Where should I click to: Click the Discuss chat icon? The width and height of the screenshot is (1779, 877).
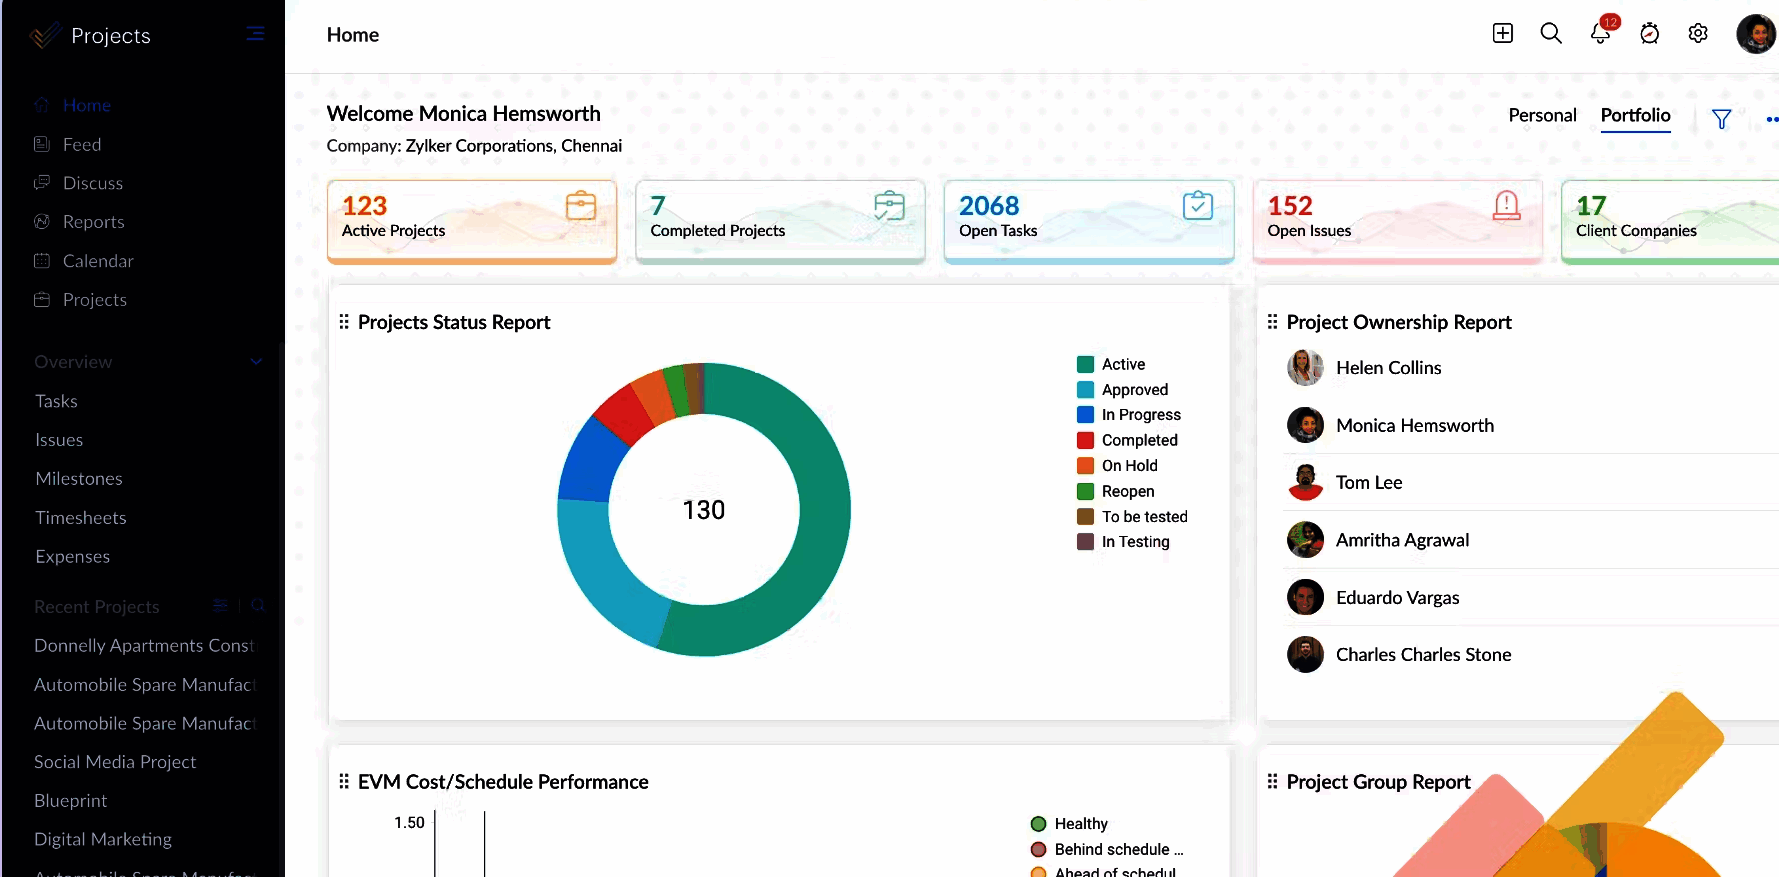pyautogui.click(x=41, y=183)
